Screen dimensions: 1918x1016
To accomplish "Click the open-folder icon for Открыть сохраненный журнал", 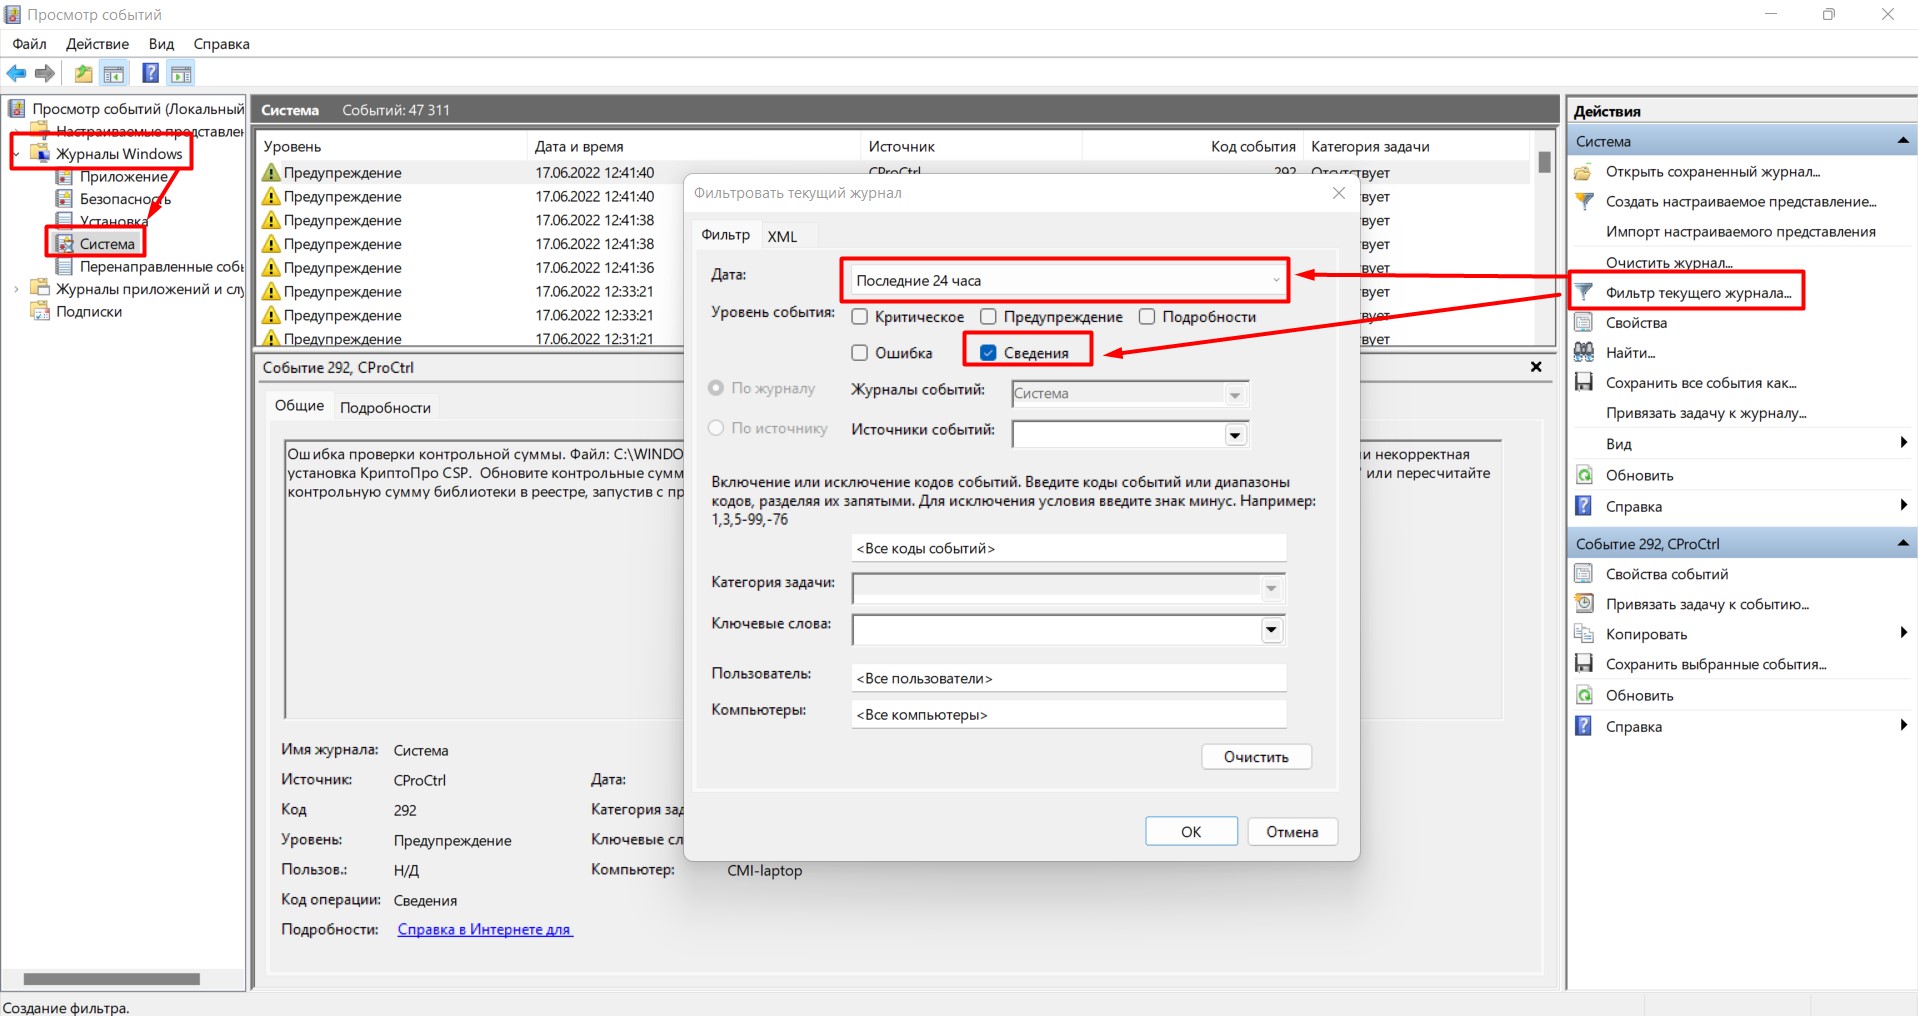I will coord(1583,172).
